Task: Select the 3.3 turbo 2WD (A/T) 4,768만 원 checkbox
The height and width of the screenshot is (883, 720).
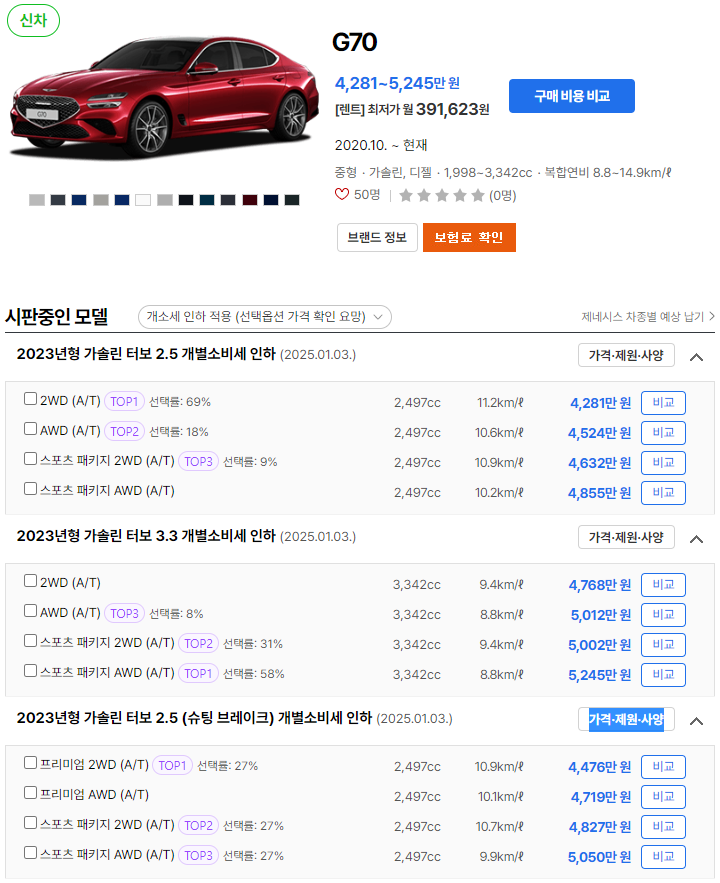Action: click(x=30, y=581)
